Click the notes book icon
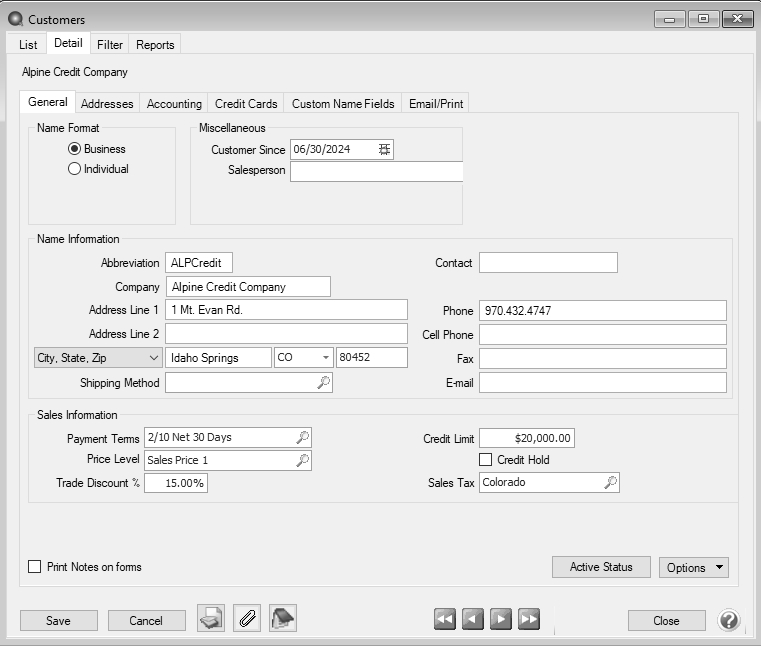761x646 pixels. point(283,619)
